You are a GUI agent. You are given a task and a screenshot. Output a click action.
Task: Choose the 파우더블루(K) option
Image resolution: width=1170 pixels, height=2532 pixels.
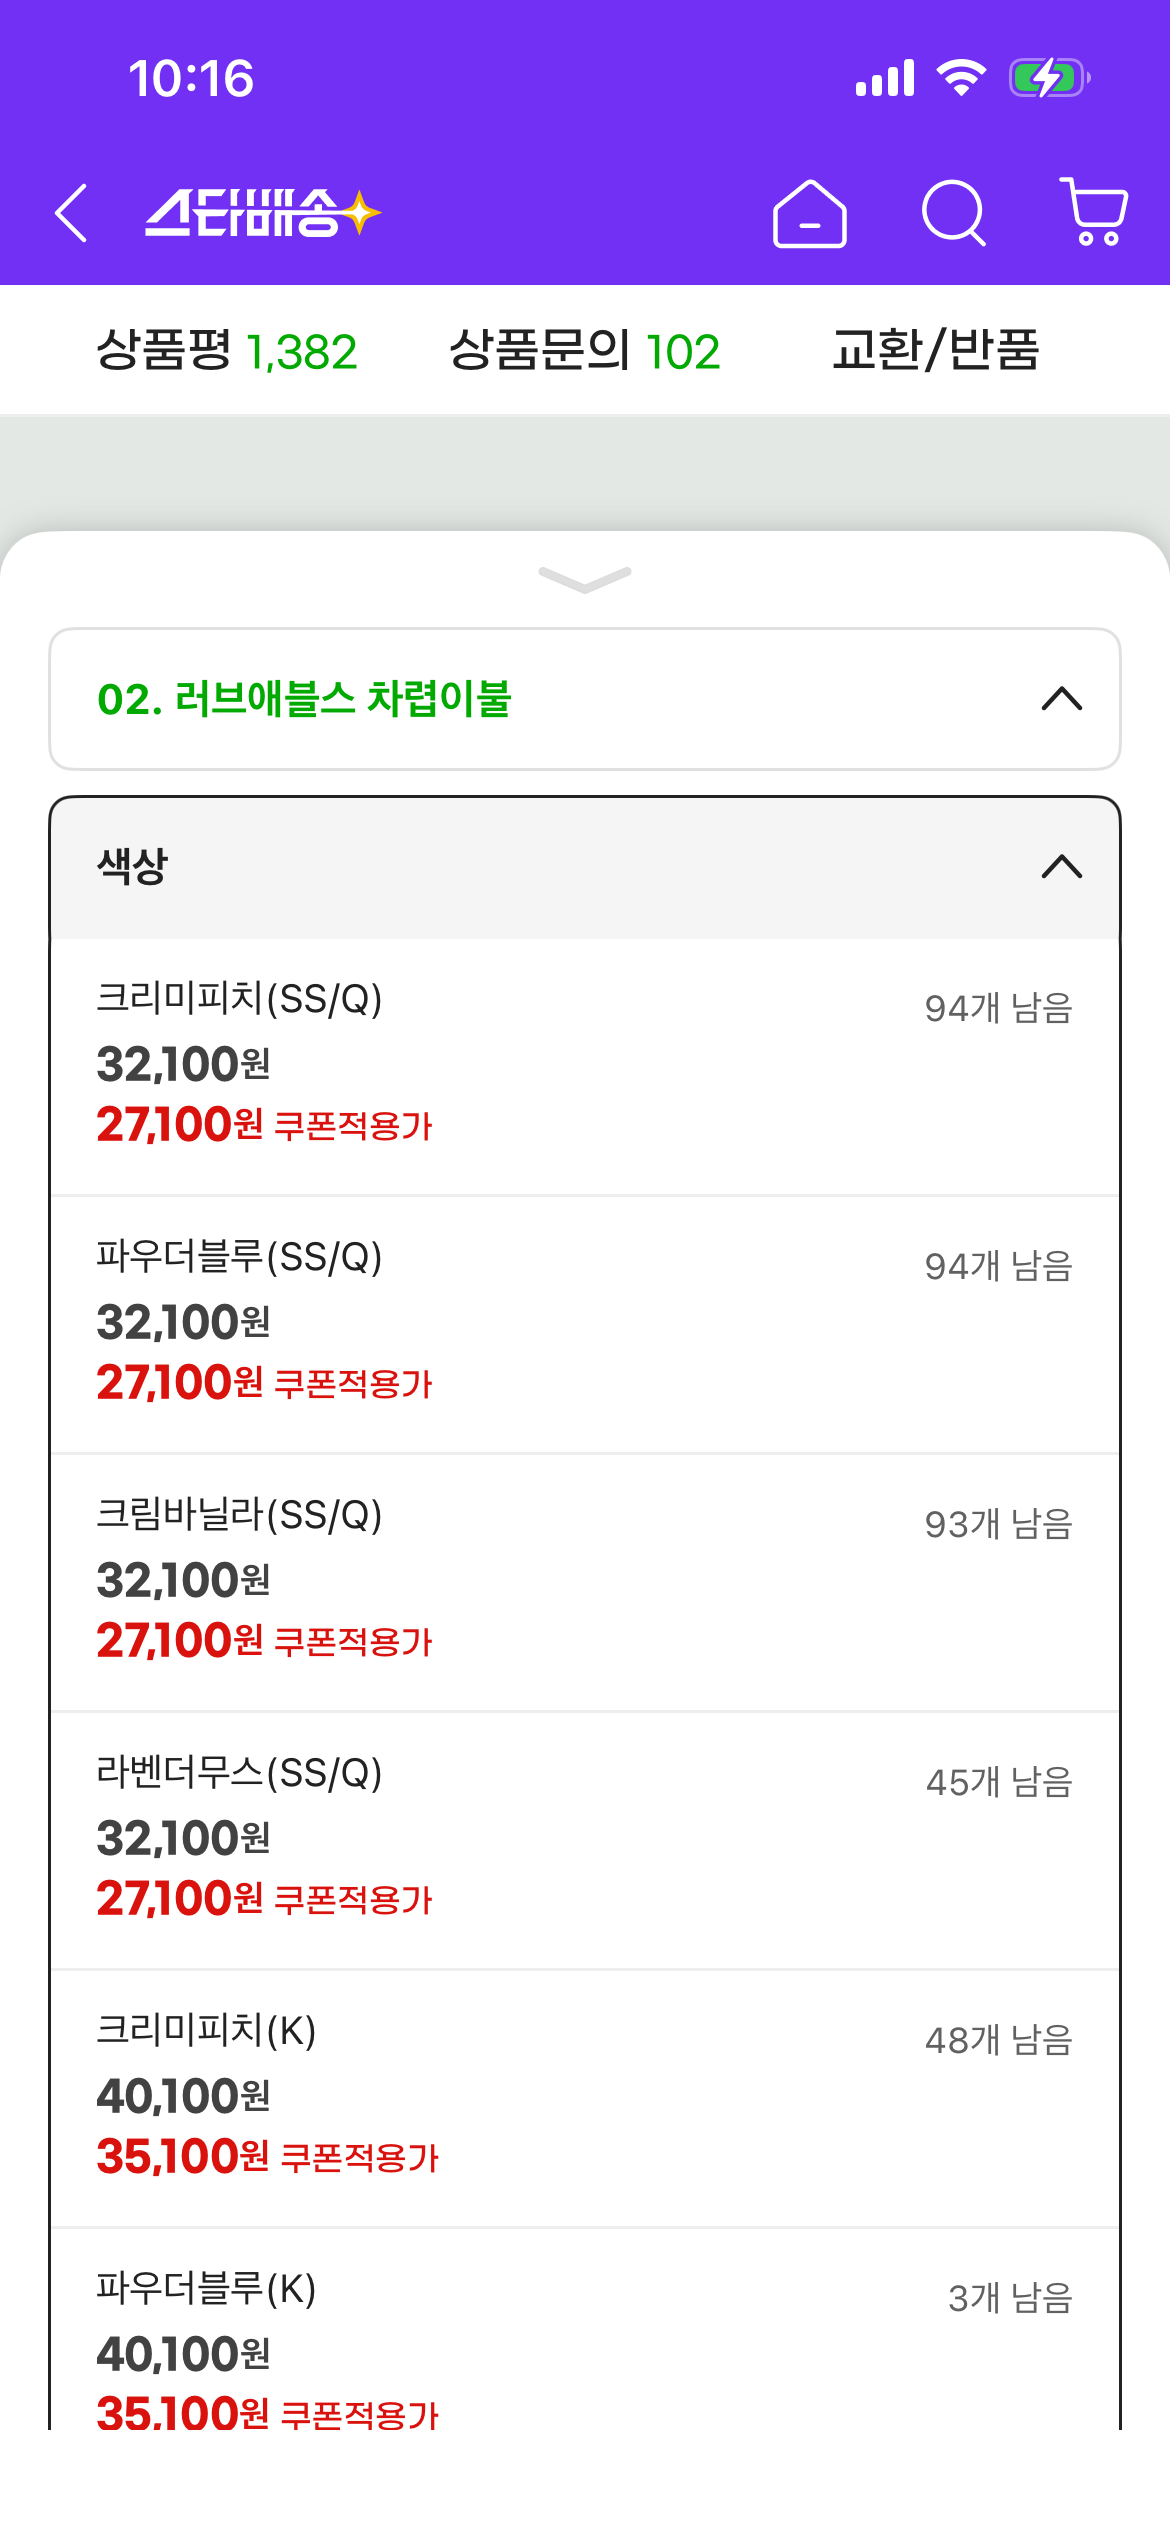[585, 2330]
